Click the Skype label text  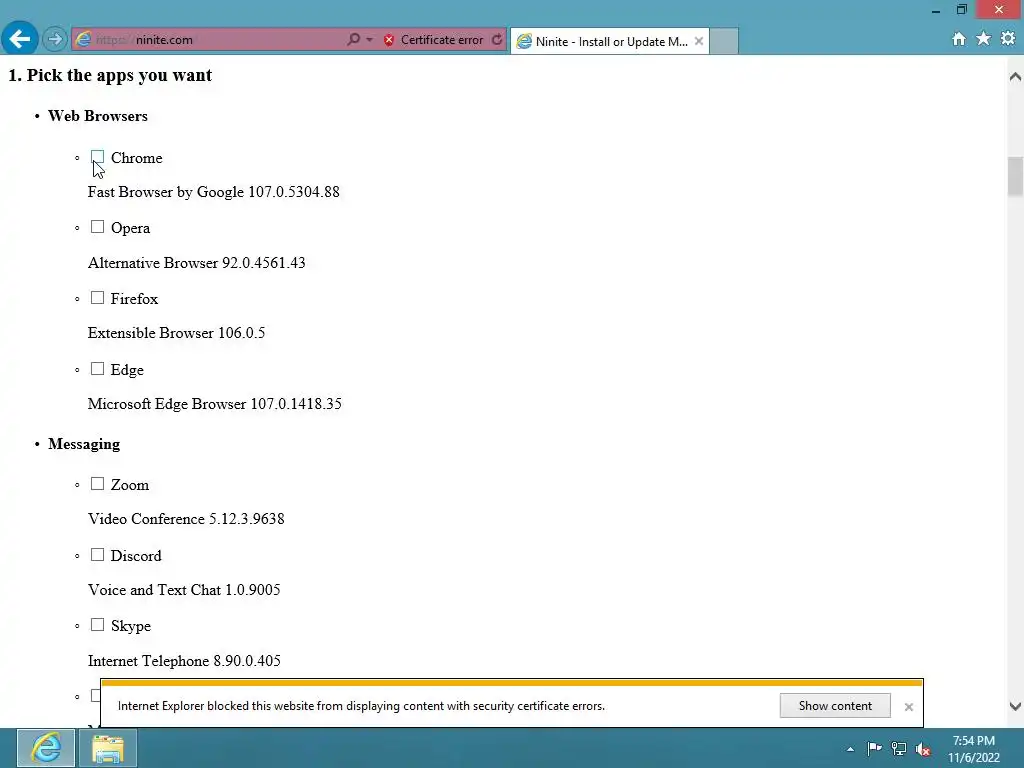[x=131, y=626]
